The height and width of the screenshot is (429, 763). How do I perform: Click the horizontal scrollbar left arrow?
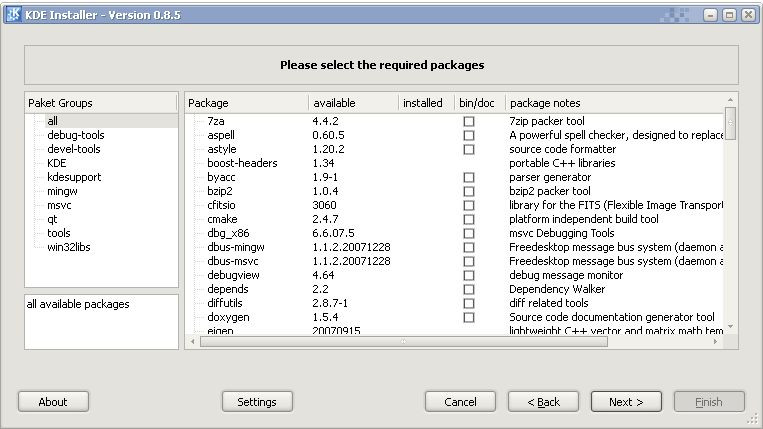(x=193, y=341)
